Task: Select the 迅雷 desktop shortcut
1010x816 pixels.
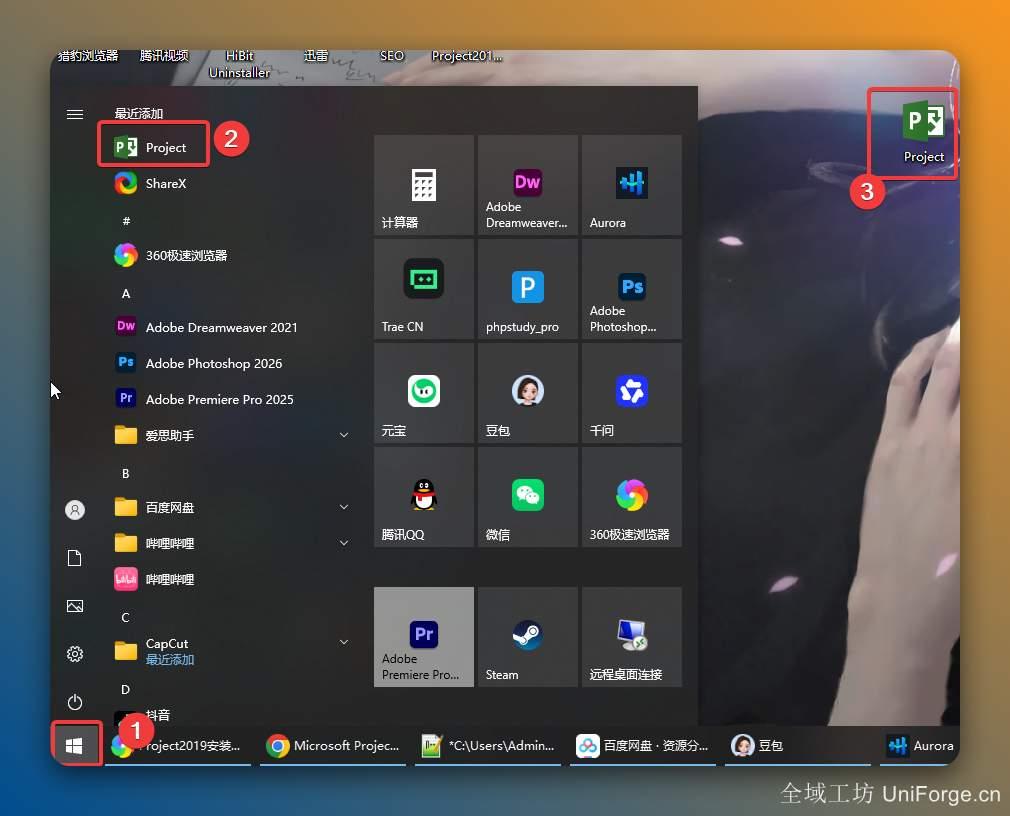Action: pos(316,56)
